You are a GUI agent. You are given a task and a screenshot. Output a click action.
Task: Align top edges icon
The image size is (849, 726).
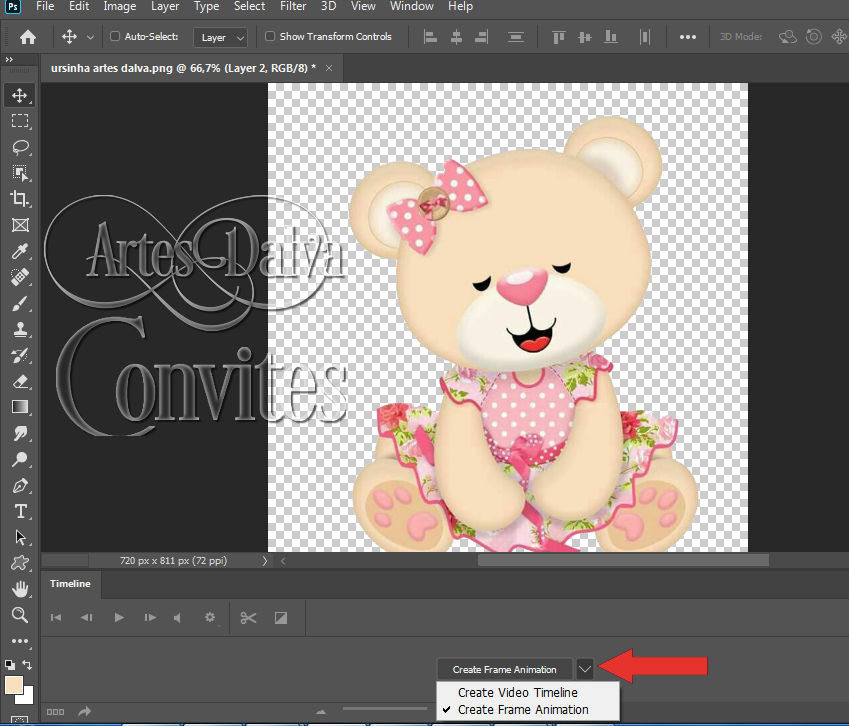(x=558, y=37)
